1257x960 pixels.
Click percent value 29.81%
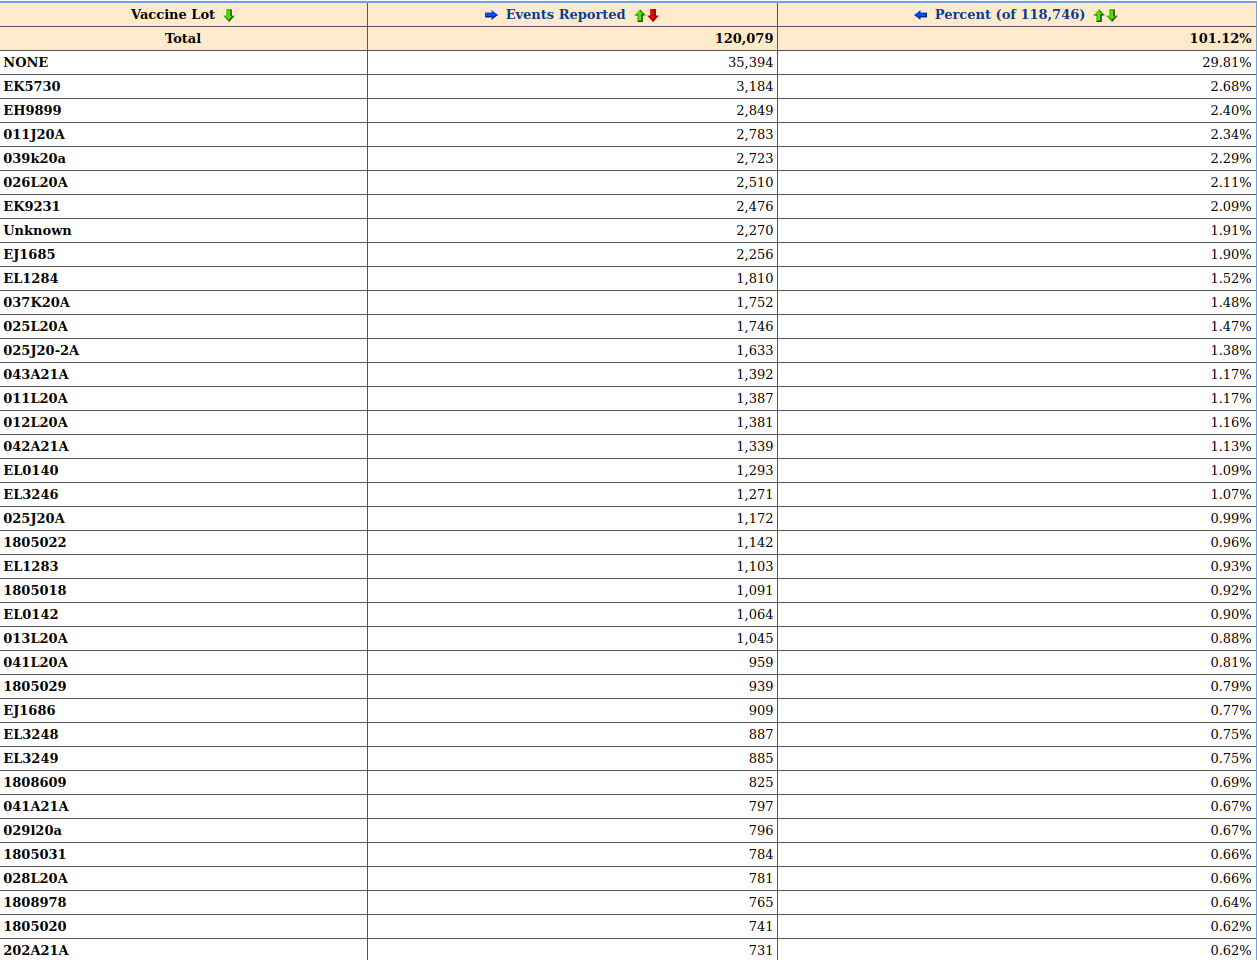point(1227,62)
